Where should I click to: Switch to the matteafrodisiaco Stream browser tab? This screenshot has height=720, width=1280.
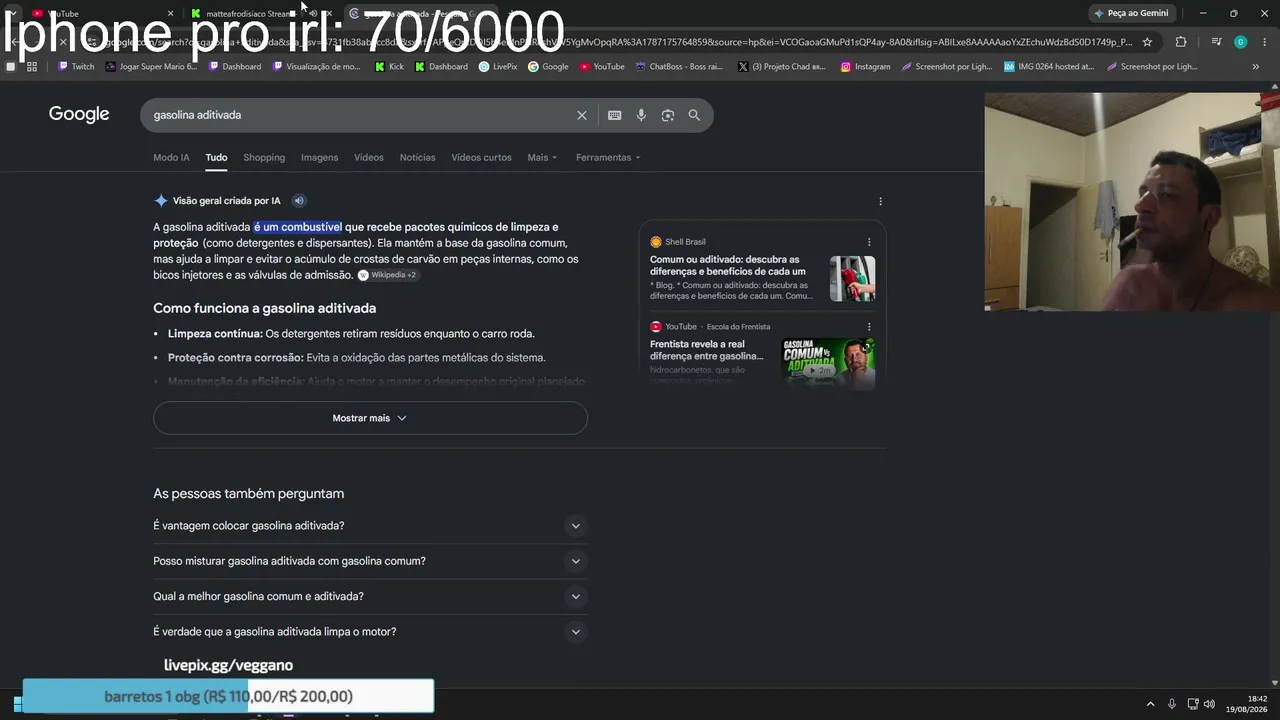point(250,14)
